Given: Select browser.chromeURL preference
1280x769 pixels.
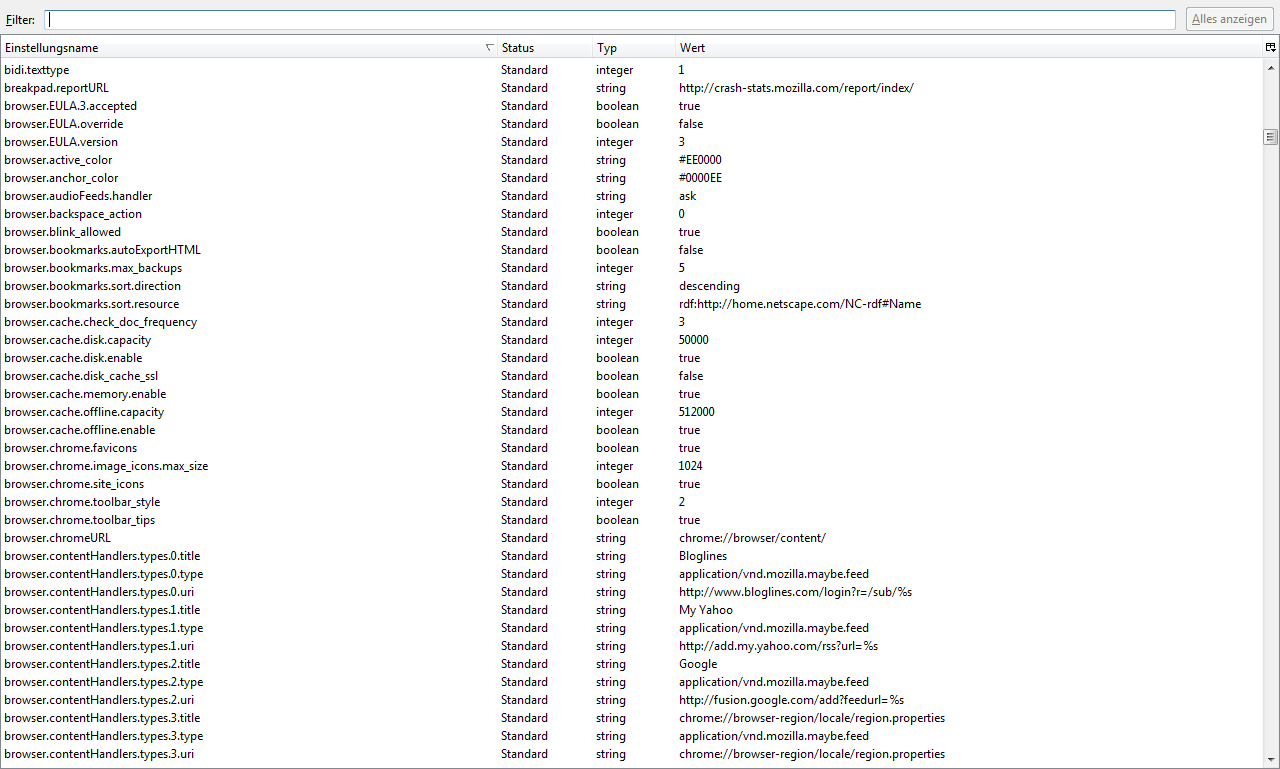Looking at the screenshot, I should [632, 538].
